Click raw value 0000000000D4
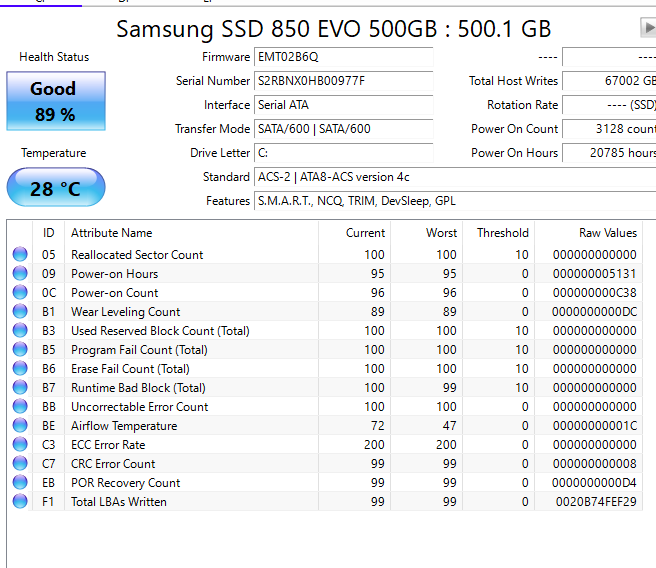The image size is (656, 568). click(x=594, y=483)
